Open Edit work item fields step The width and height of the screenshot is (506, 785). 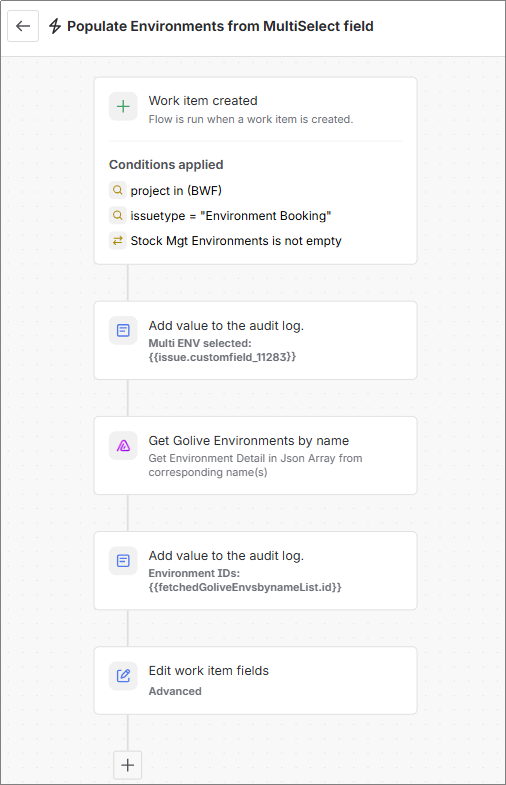(x=255, y=680)
